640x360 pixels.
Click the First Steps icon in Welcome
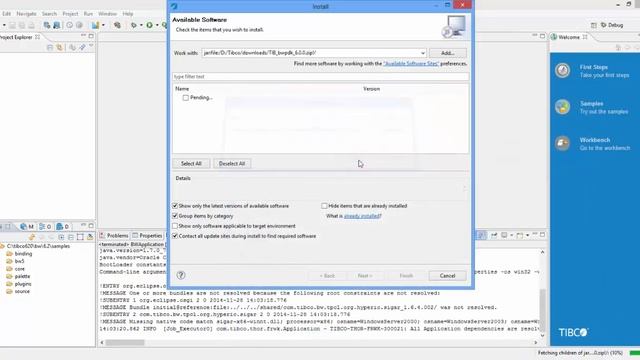pos(562,71)
